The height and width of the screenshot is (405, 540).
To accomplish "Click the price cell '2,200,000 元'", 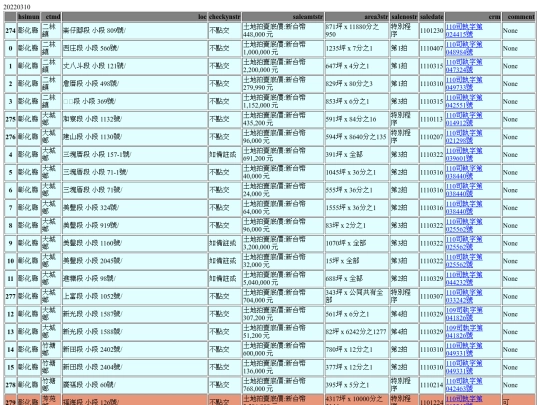I will click(x=283, y=66).
